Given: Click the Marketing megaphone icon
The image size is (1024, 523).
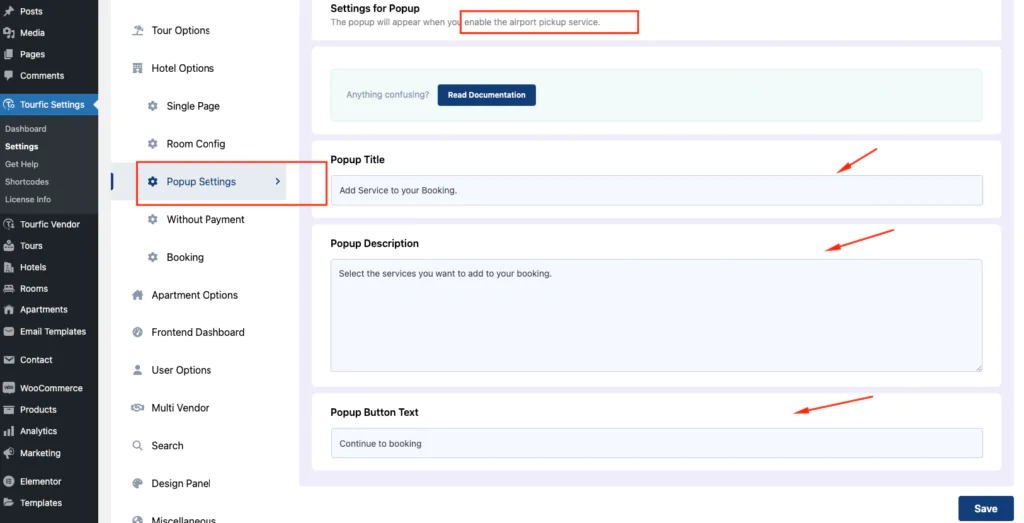Looking at the screenshot, I should [8, 453].
